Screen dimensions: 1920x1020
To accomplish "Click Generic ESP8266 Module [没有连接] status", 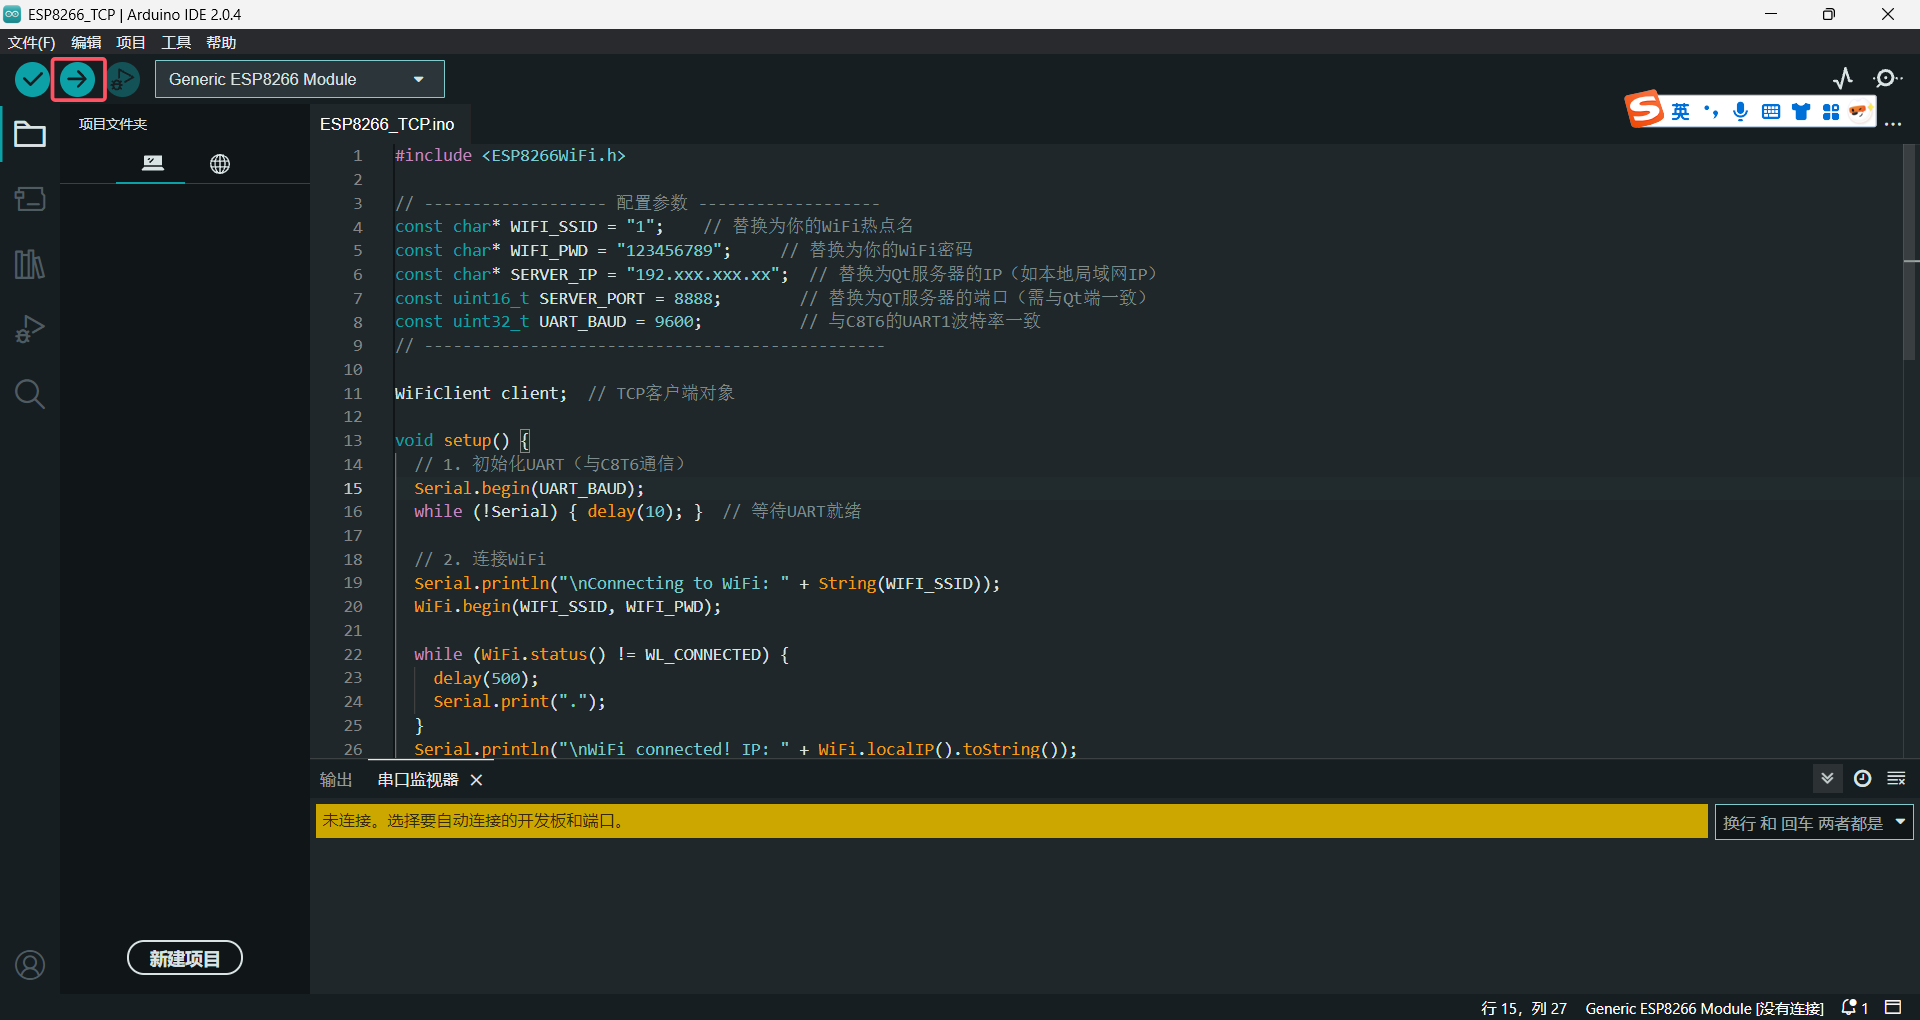I will (x=1704, y=1008).
